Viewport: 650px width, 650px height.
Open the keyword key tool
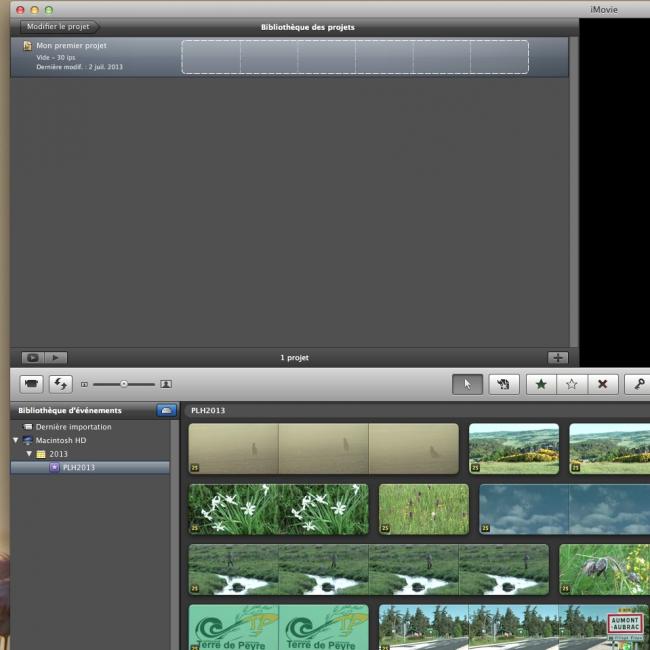point(638,384)
